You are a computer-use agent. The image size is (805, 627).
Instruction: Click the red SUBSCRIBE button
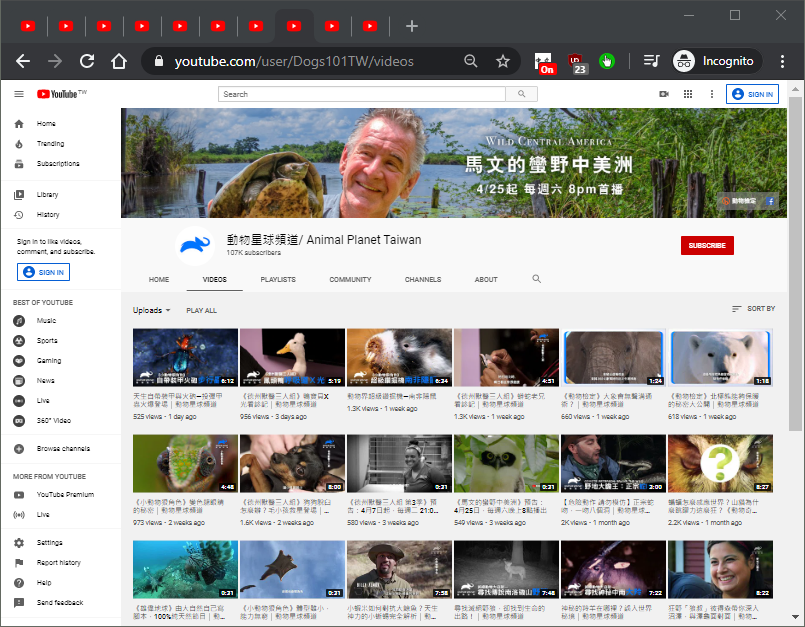(707, 245)
